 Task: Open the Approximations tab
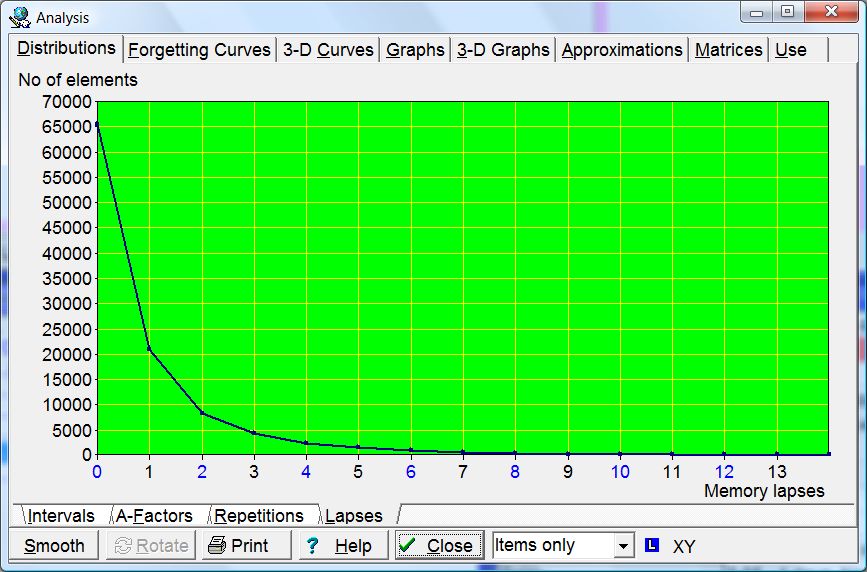coord(622,50)
